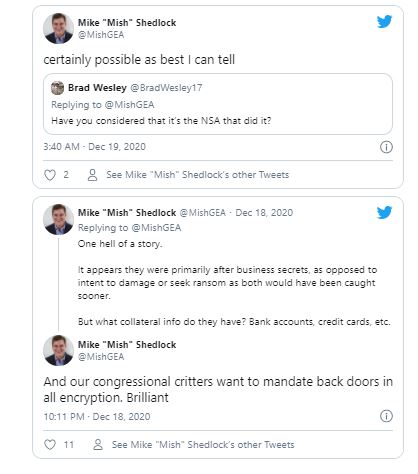Click avatar next to congressional critters tweet
This screenshot has width=418, height=474.
58,350
